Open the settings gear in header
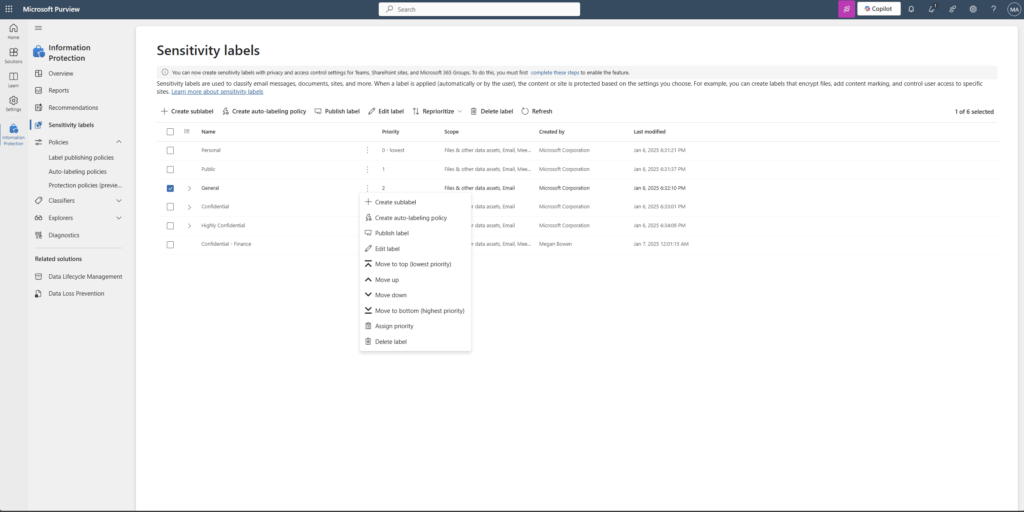Screen dimensions: 1024x512 tap(973, 9)
